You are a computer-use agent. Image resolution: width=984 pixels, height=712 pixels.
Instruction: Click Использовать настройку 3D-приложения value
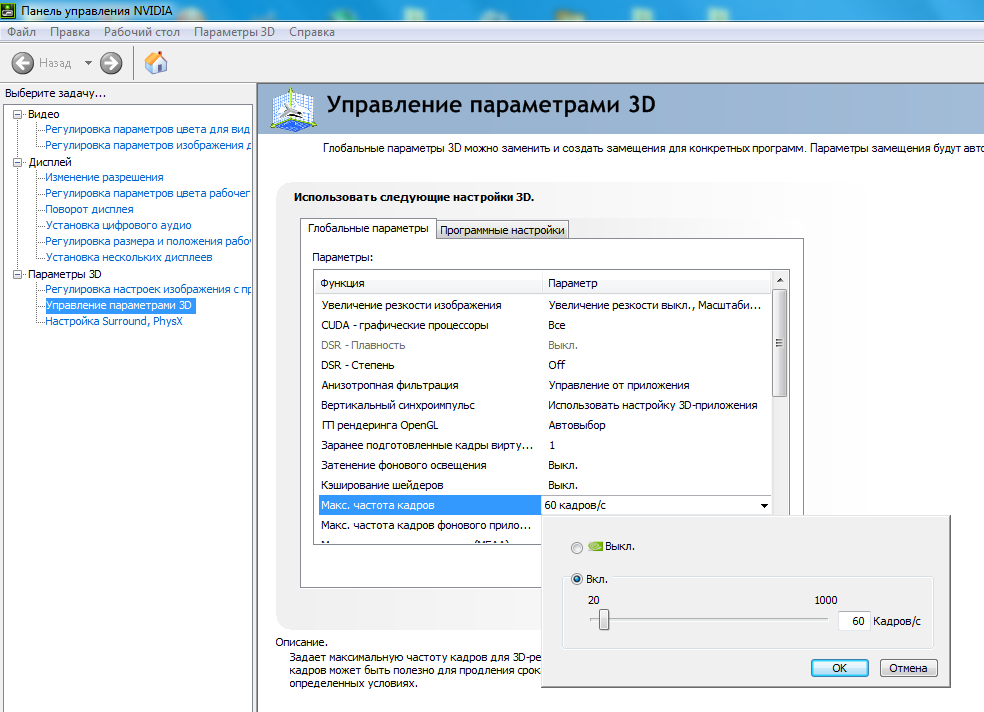653,405
